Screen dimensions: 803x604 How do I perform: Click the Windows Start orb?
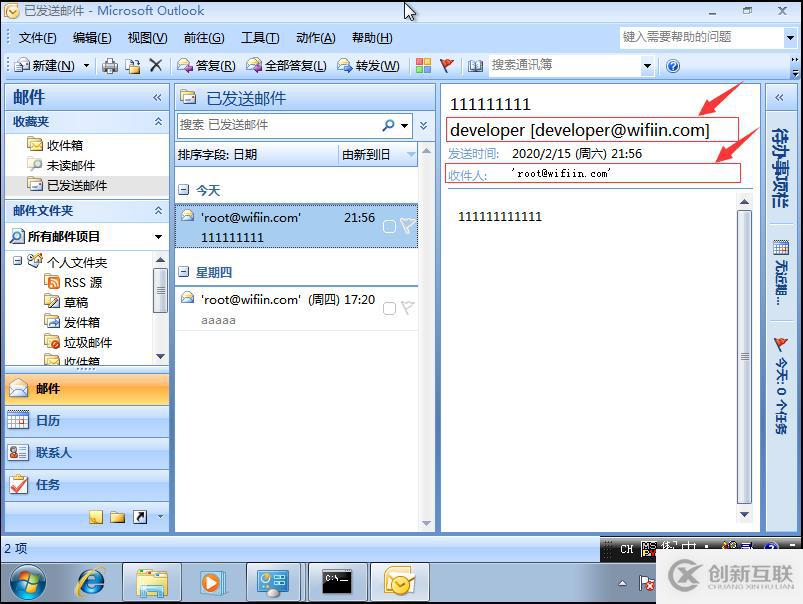coord(28,583)
